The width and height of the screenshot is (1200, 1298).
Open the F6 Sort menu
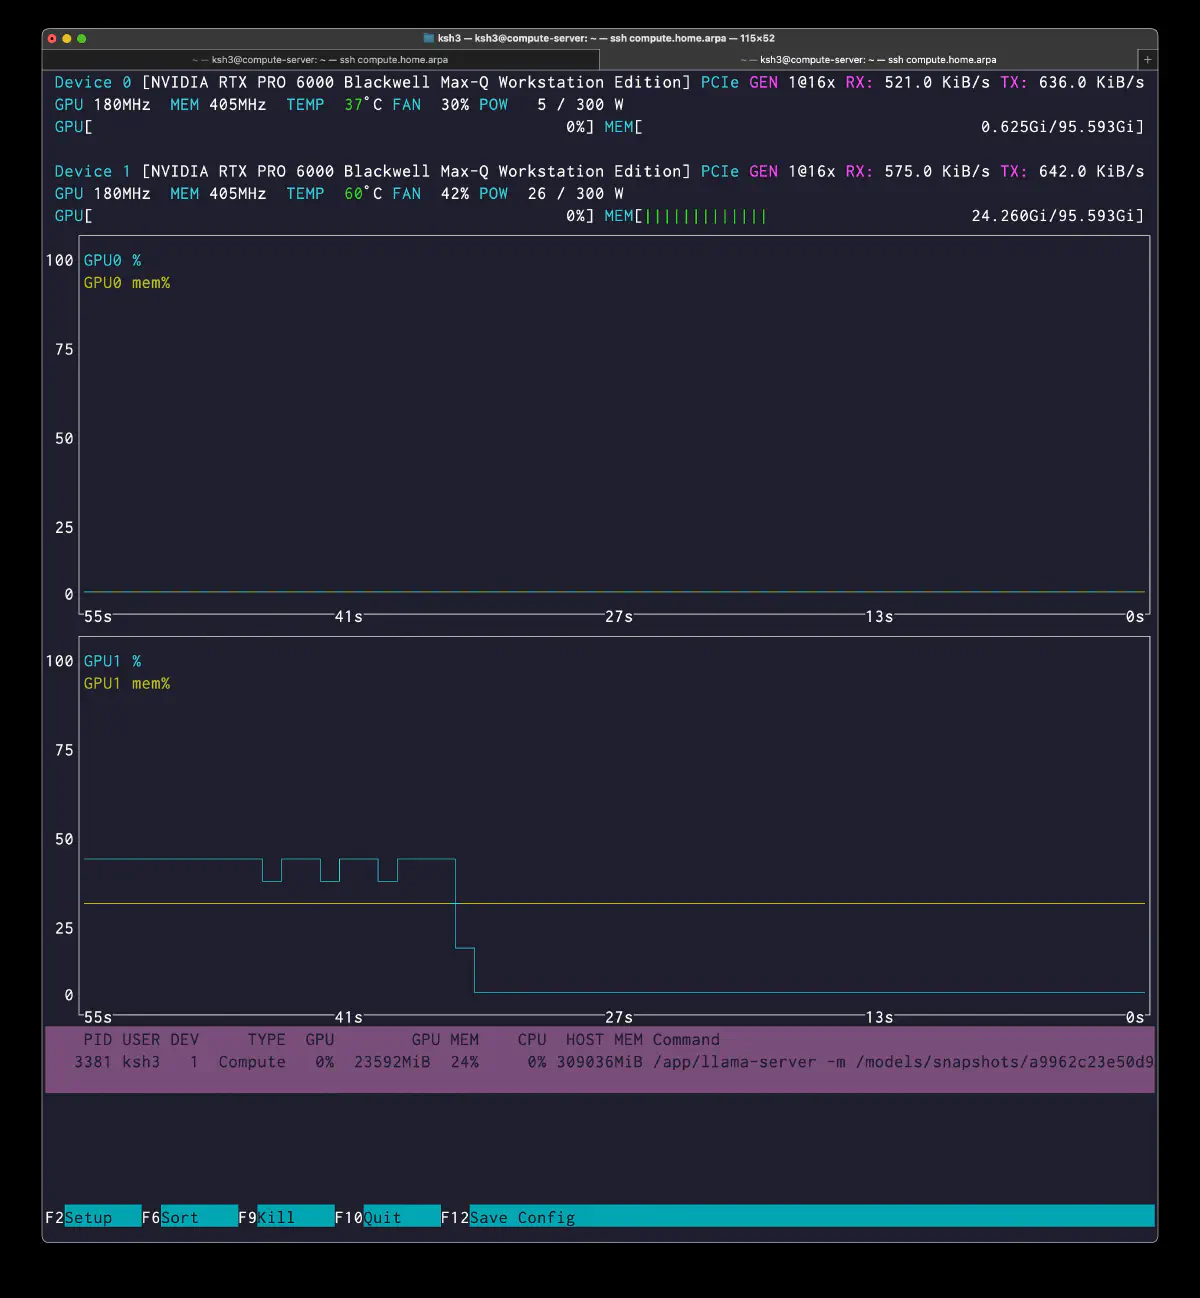[190, 1217]
